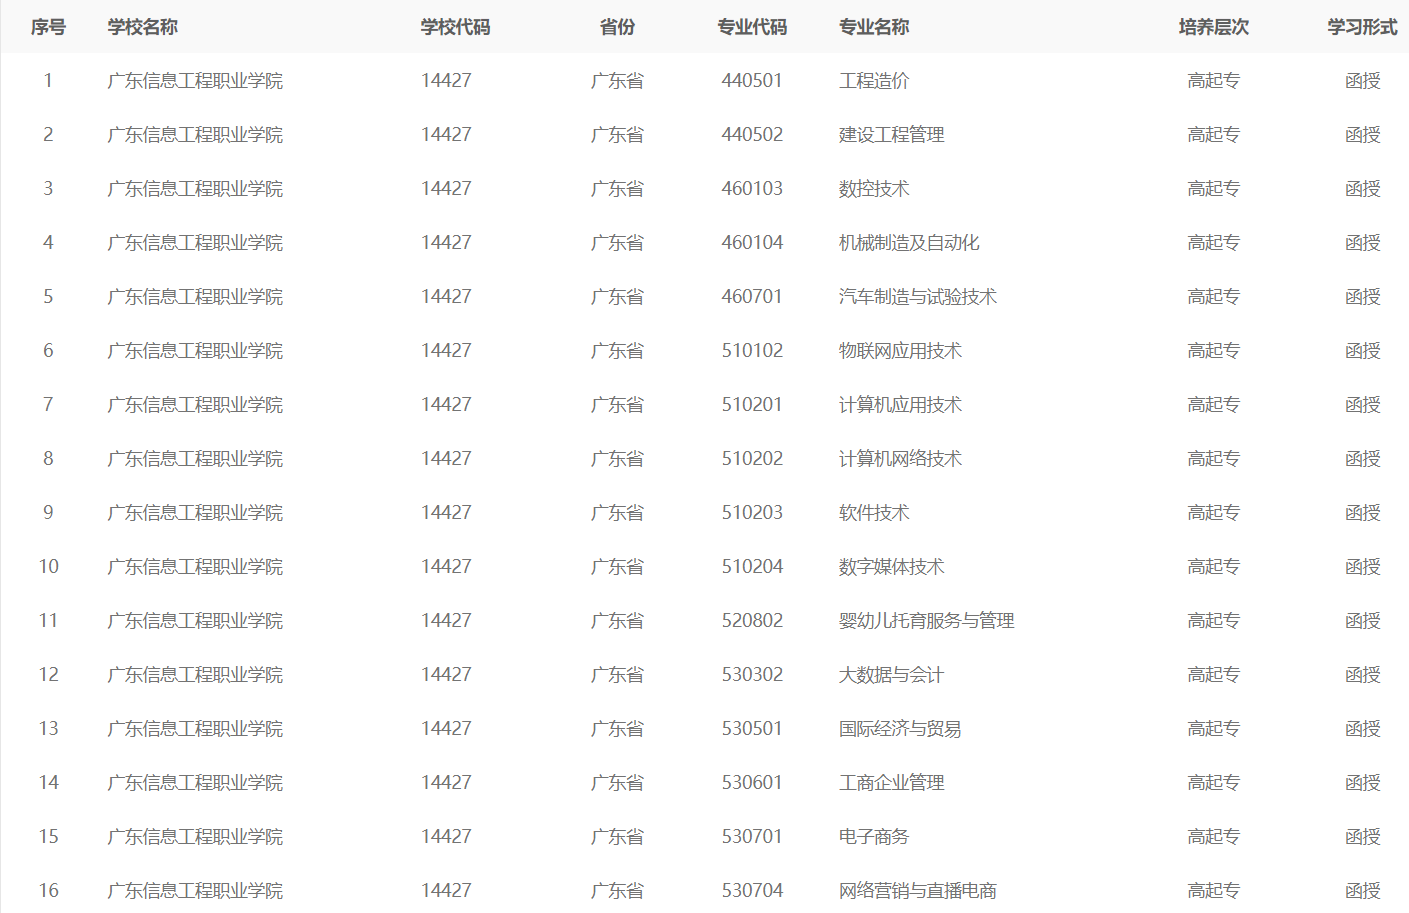Image resolution: width=1409 pixels, height=913 pixels.
Task: Select major name 工程造价
Action: tap(874, 81)
